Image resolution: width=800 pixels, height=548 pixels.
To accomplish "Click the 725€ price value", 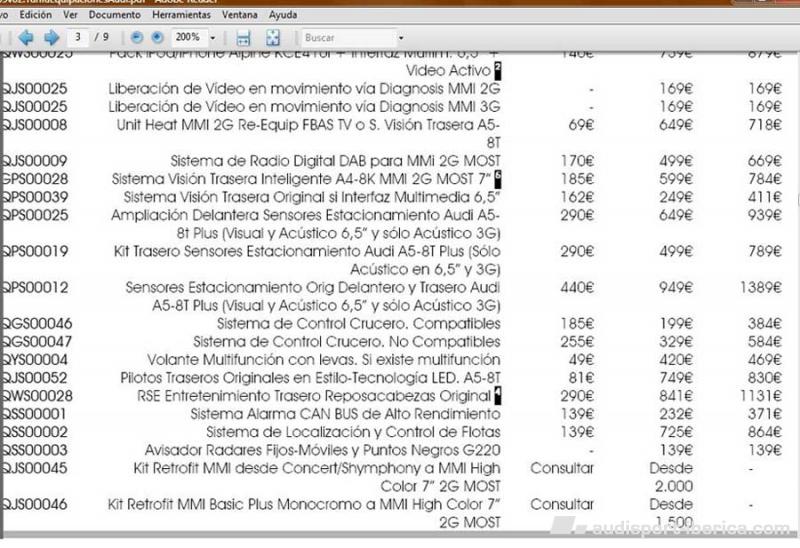I will pos(676,432).
